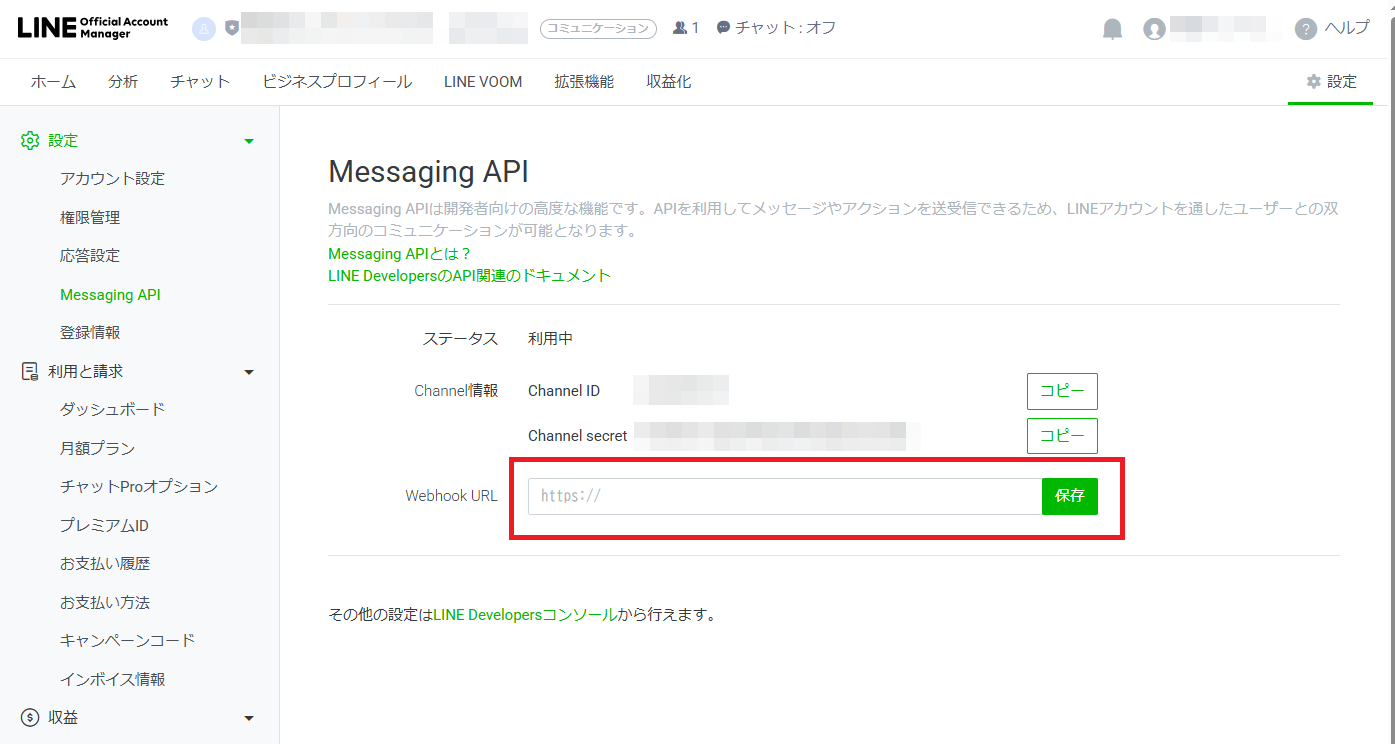Collapse the 利用と請求 sidebar section

click(x=249, y=372)
